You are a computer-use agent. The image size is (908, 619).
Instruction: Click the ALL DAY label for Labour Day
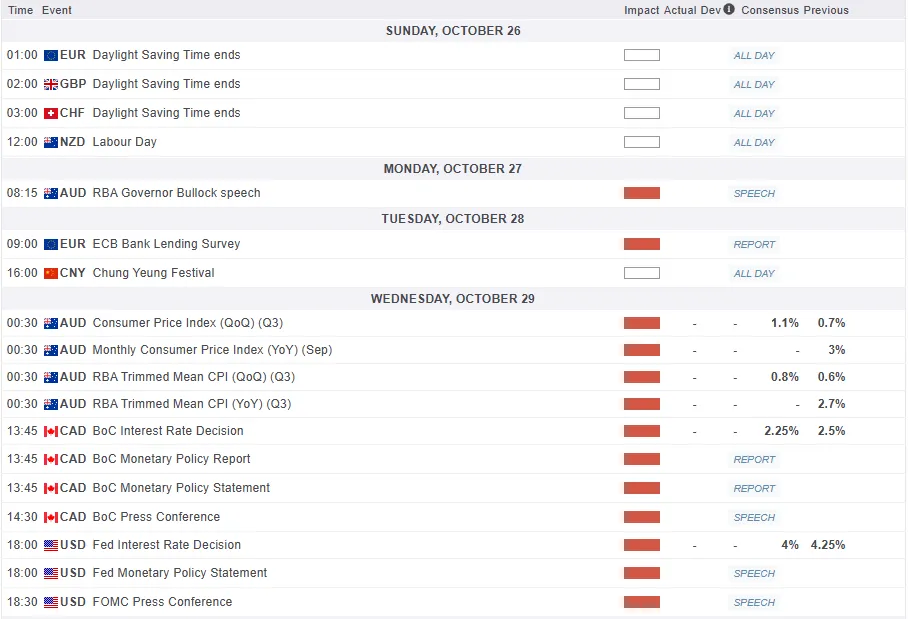pyautogui.click(x=754, y=142)
